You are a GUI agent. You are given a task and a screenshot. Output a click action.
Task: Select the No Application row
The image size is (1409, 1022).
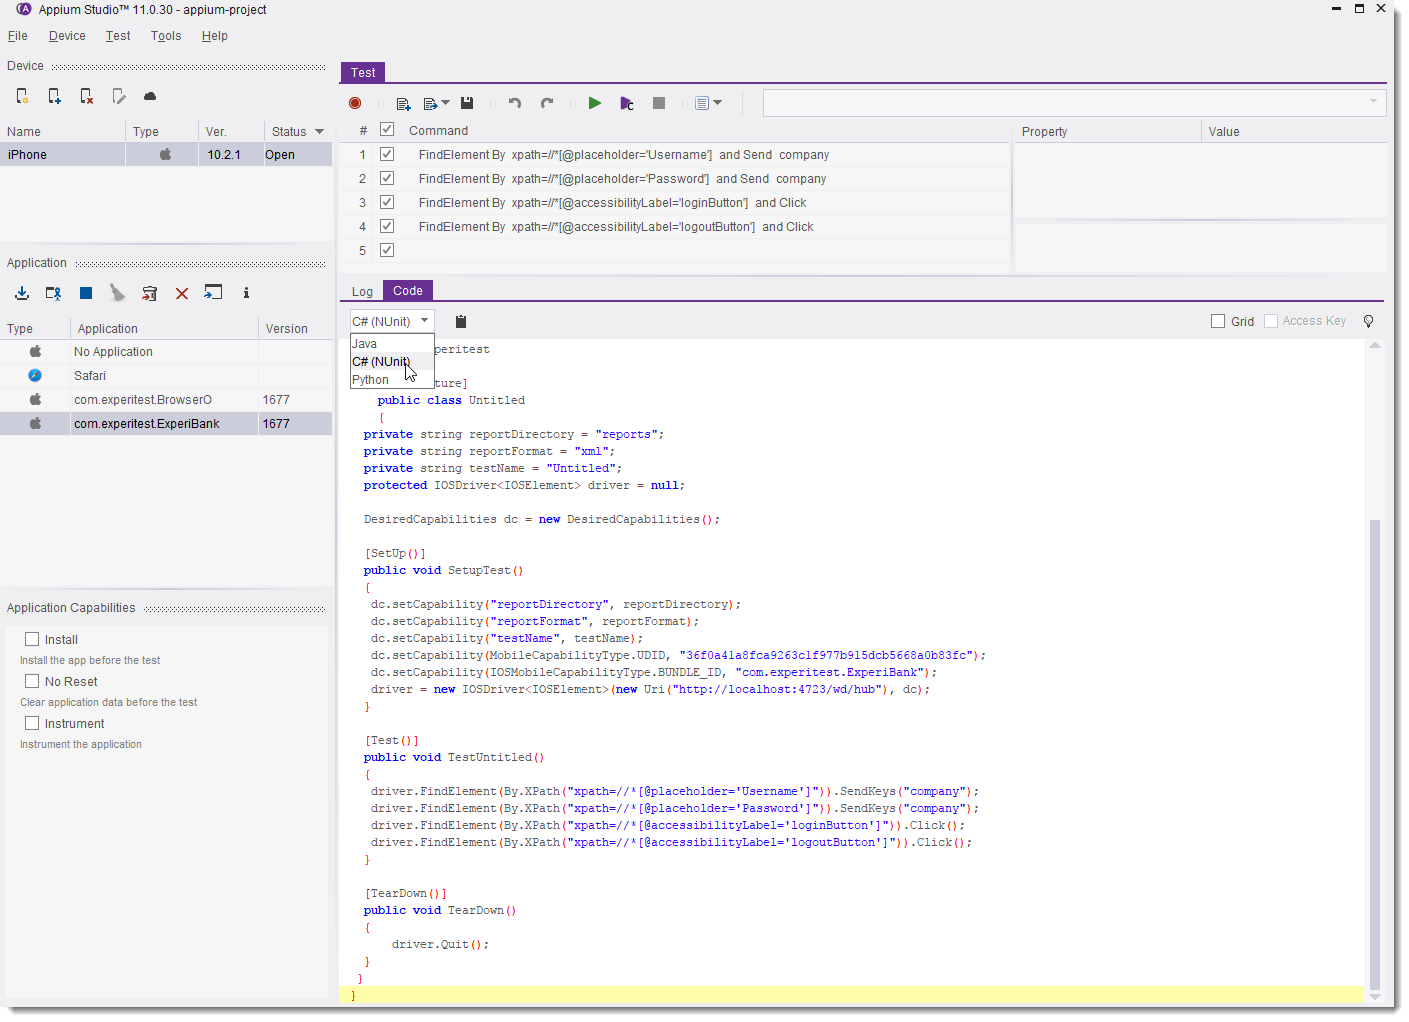pyautogui.click(x=166, y=352)
